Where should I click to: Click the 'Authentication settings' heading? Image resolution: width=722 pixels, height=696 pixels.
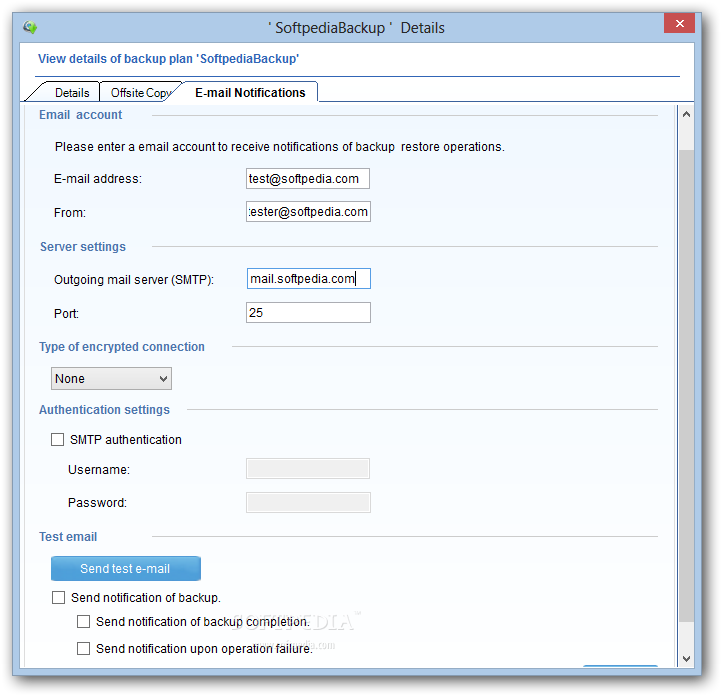[x=104, y=410]
